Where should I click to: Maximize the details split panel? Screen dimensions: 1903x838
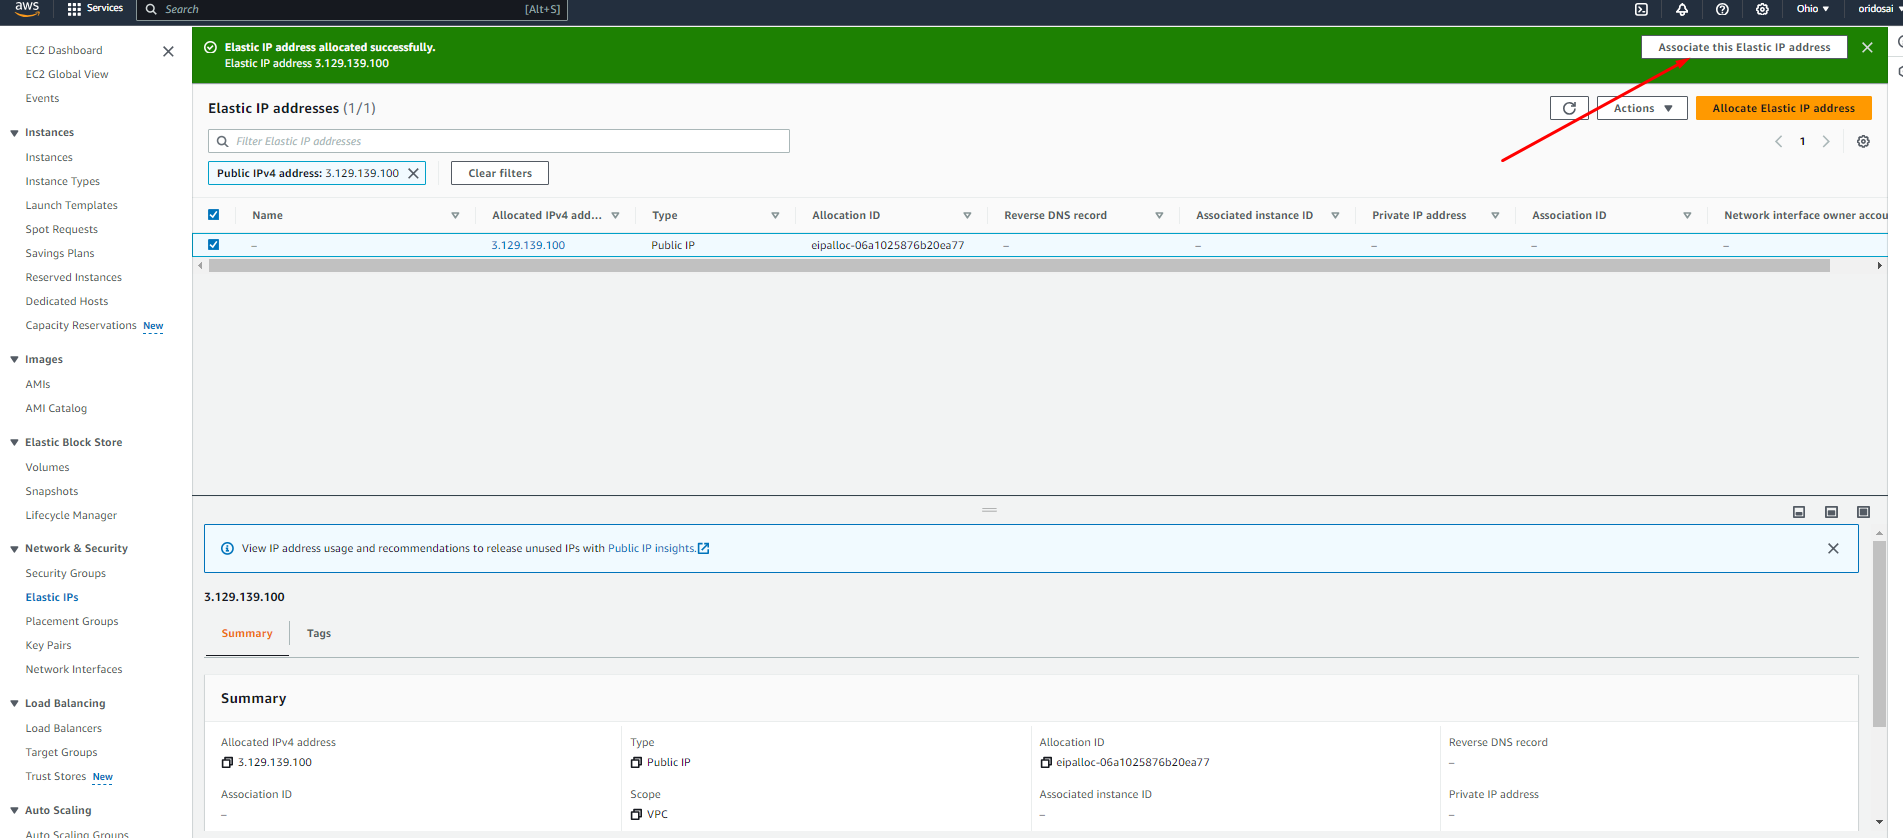[x=1863, y=512]
